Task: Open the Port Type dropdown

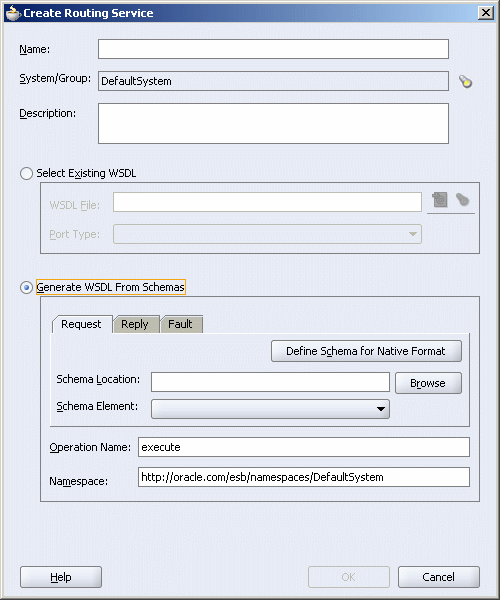Action: coord(267,234)
